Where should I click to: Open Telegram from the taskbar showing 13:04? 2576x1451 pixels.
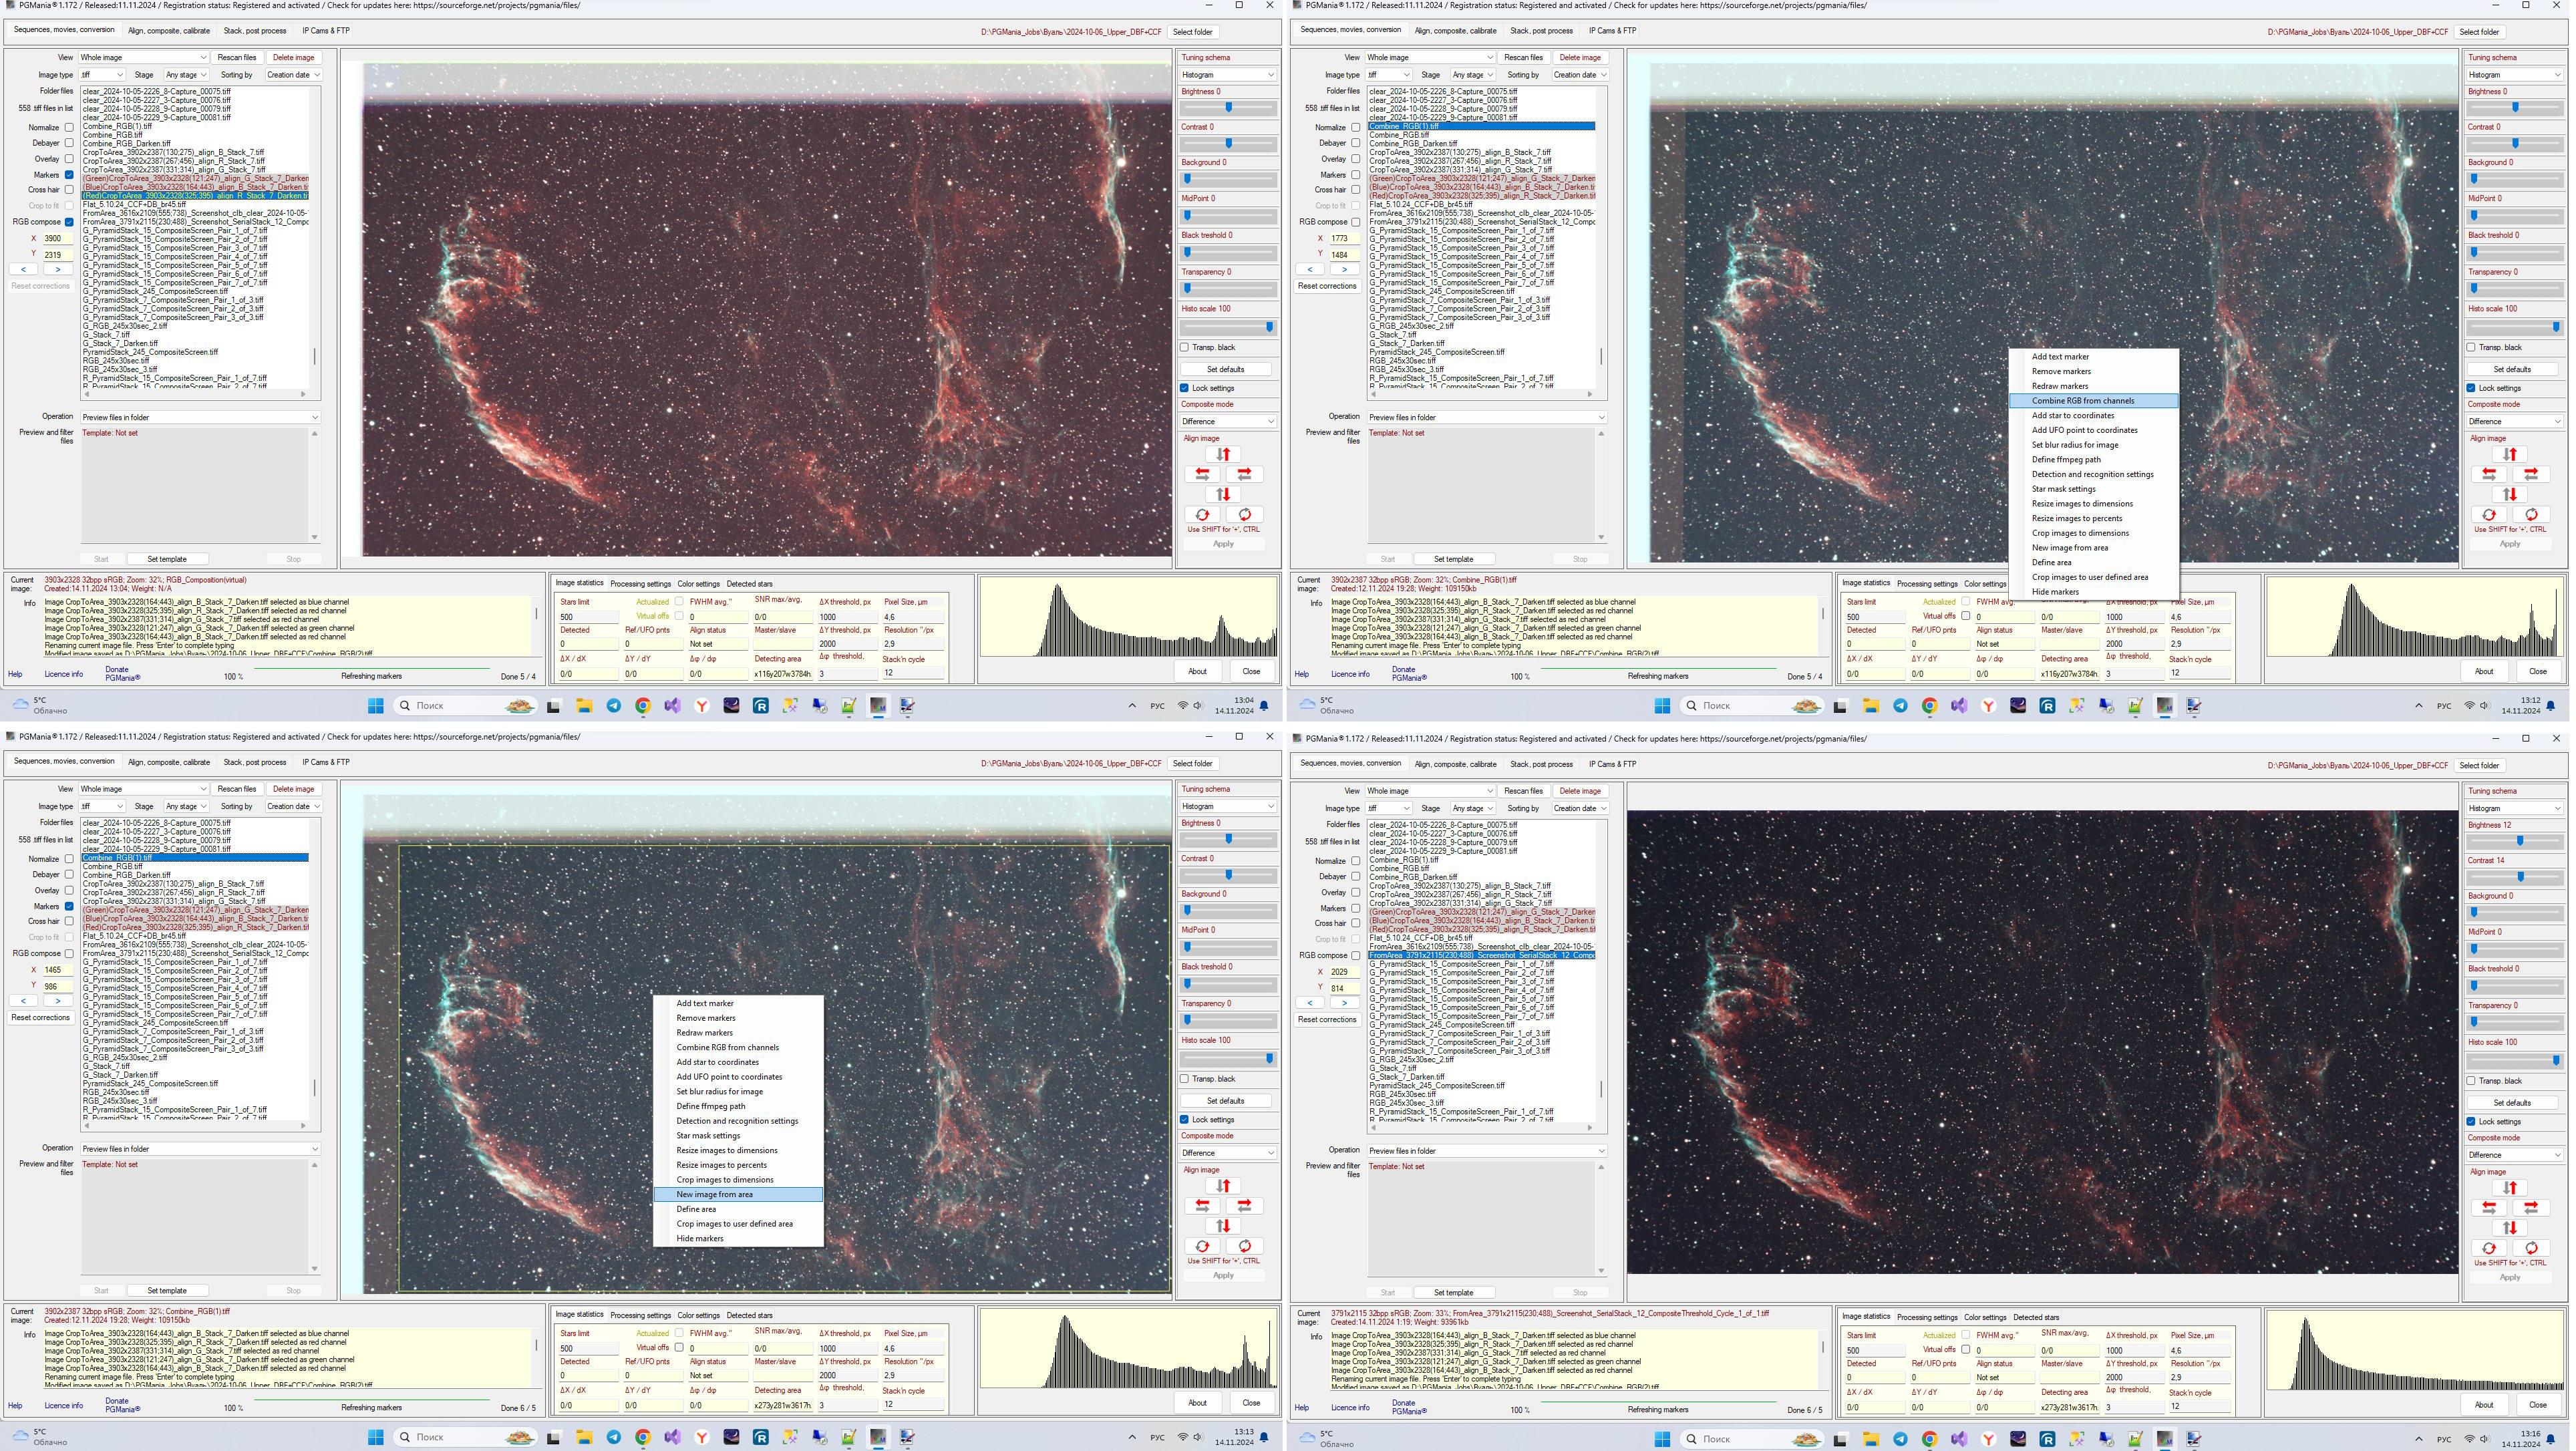point(614,706)
